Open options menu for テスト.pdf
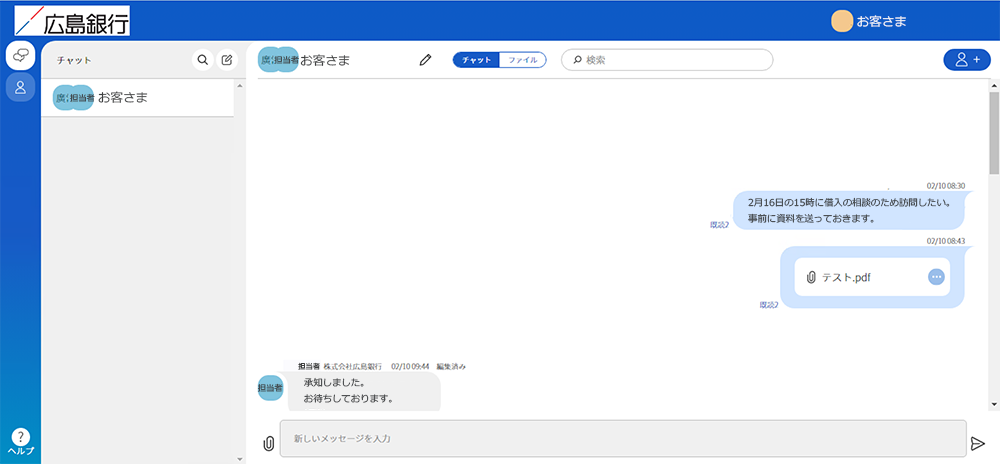 pos(936,277)
